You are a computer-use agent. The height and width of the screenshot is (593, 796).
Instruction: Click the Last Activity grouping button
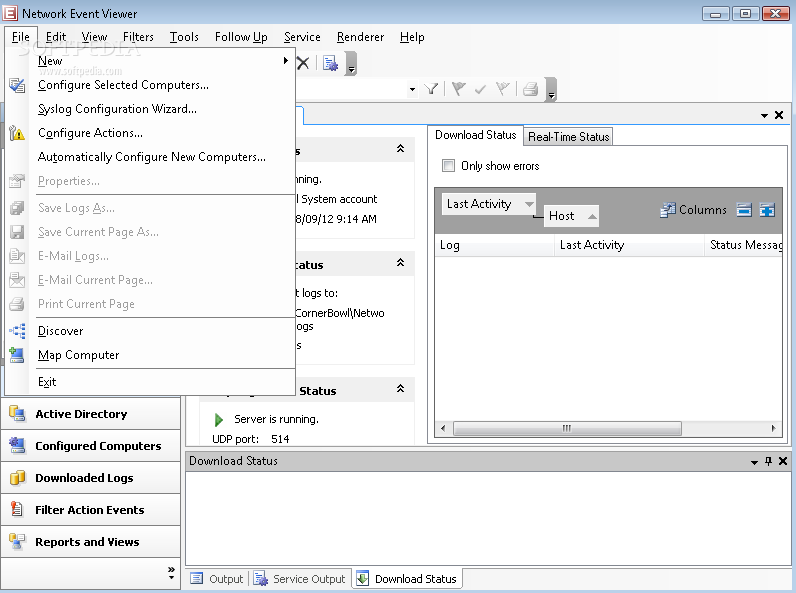coord(488,204)
